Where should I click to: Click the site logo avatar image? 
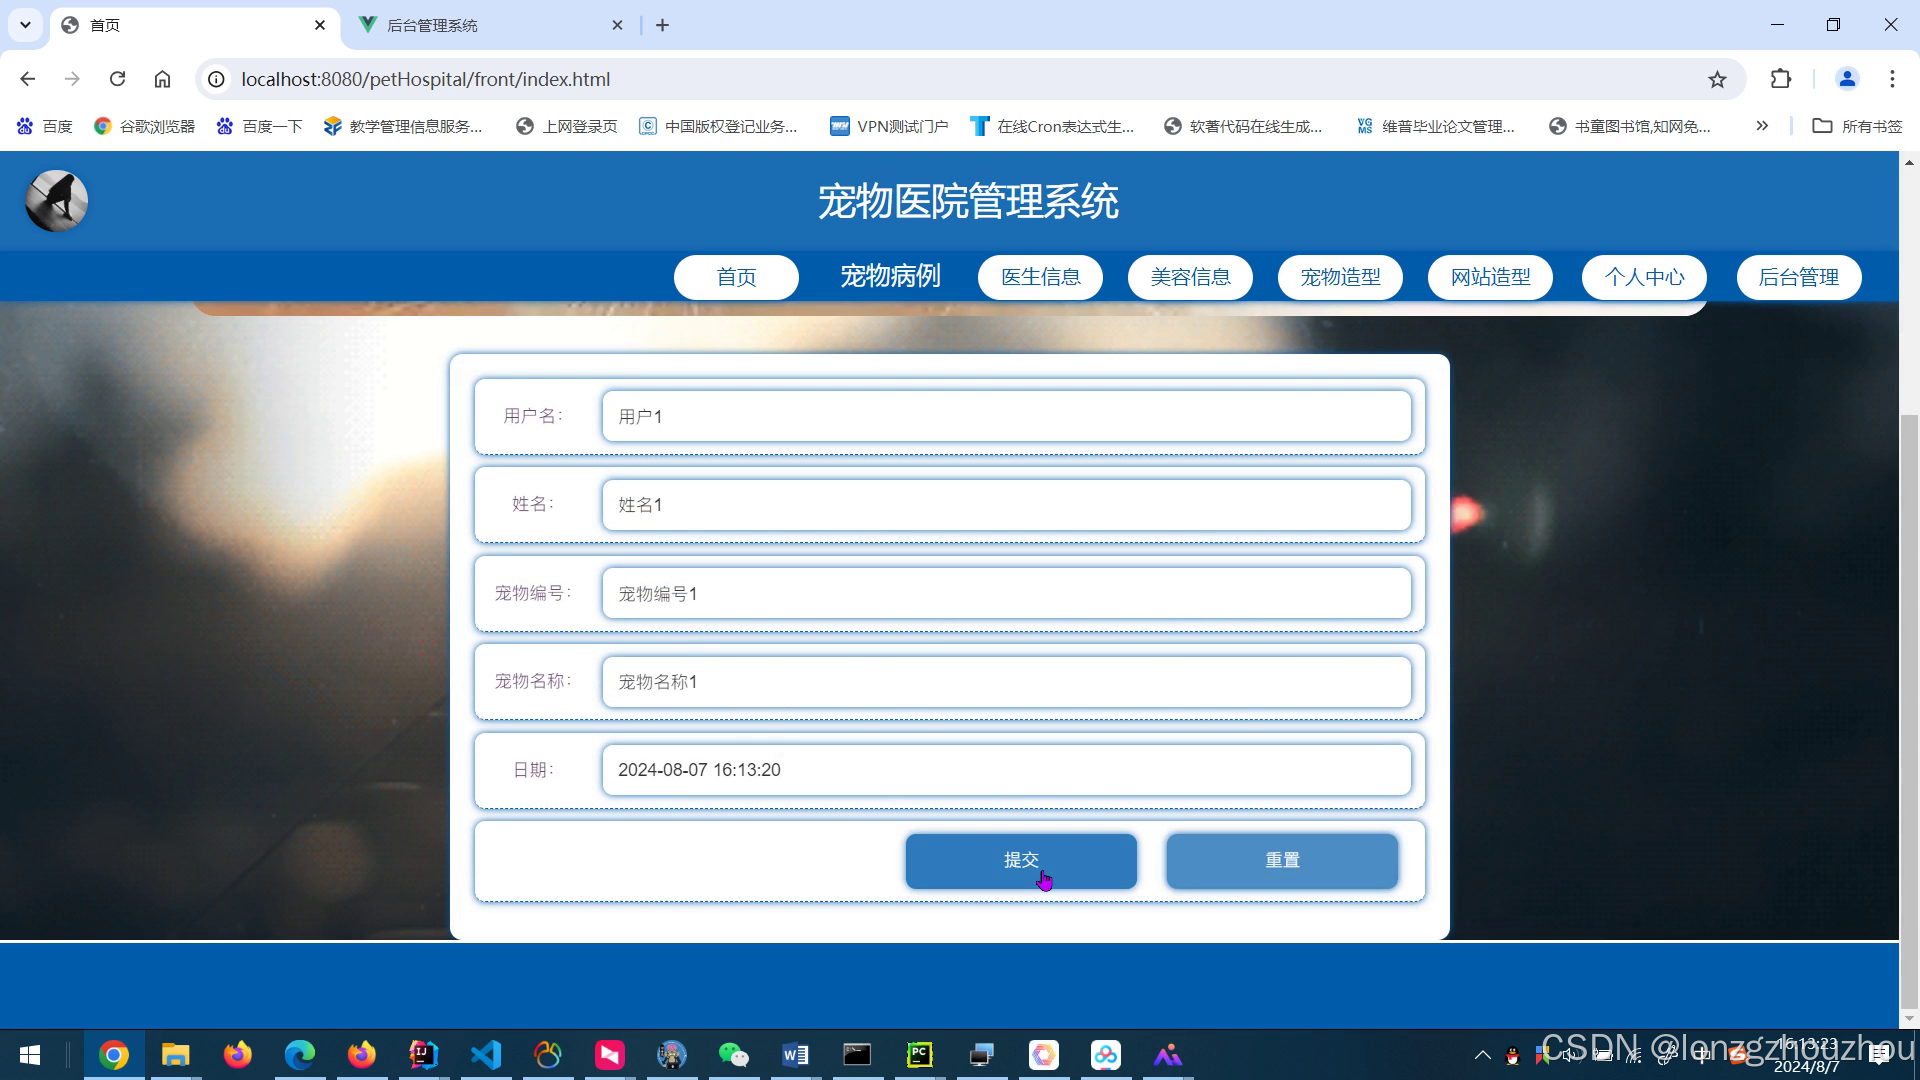click(x=56, y=201)
